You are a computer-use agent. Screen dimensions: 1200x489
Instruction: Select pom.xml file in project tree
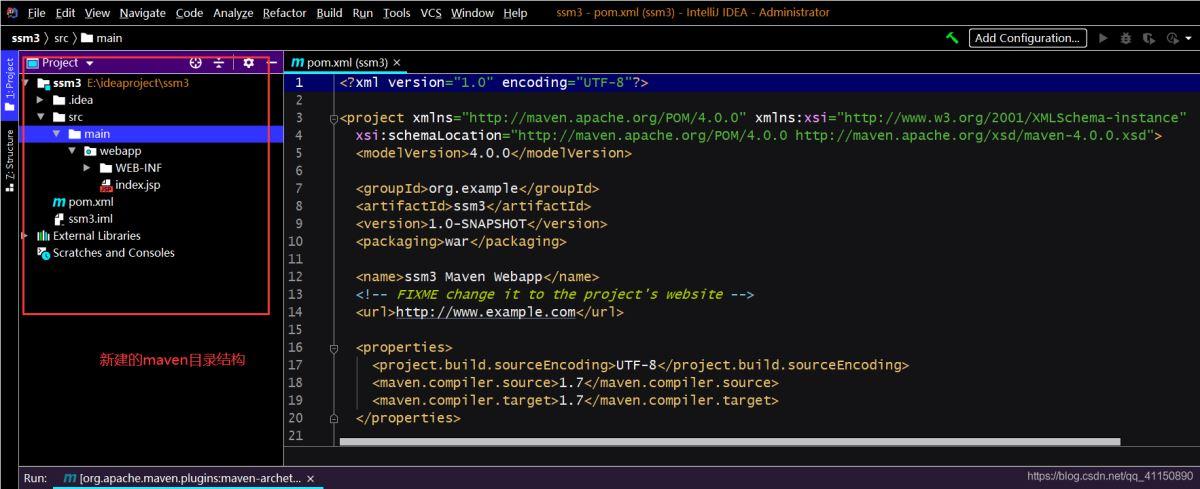click(x=90, y=202)
